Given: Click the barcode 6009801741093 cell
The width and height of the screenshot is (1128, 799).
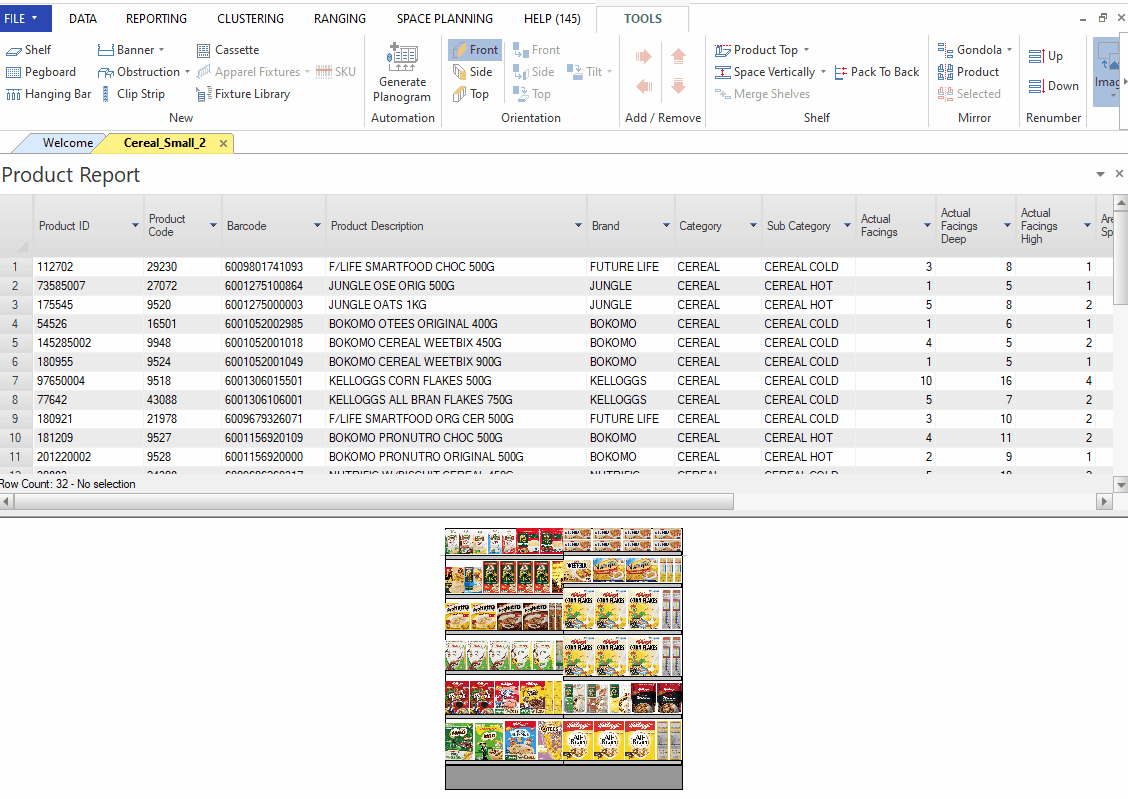Looking at the screenshot, I should point(273,267).
